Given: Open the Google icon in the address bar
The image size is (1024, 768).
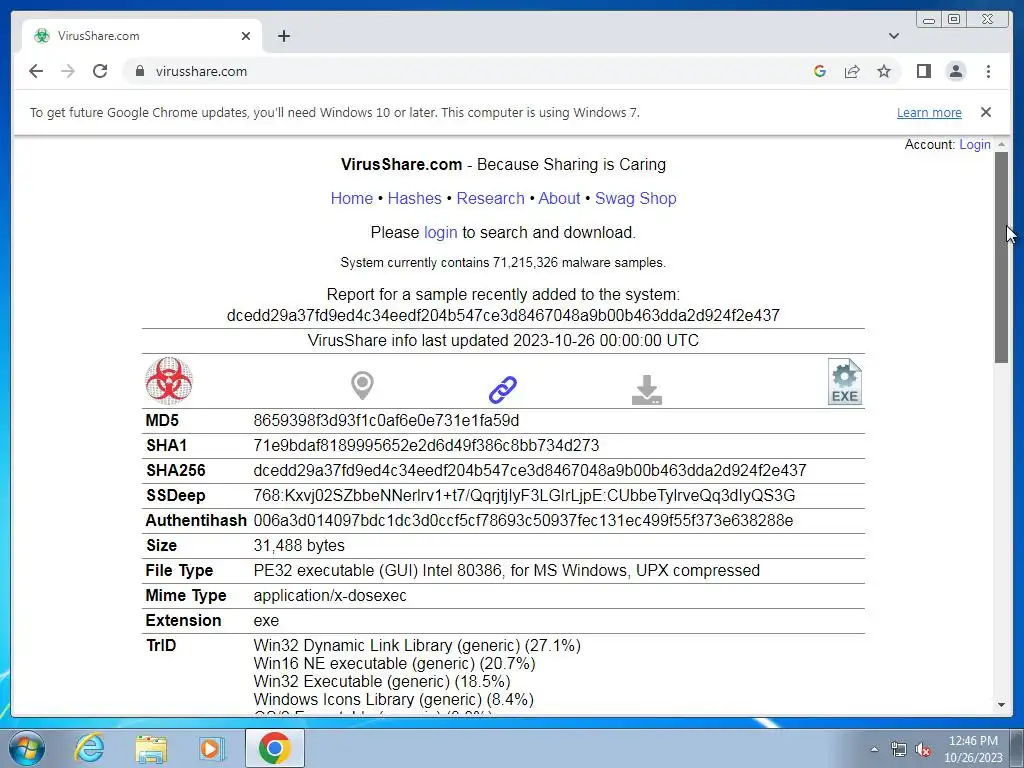Looking at the screenshot, I should pos(820,71).
